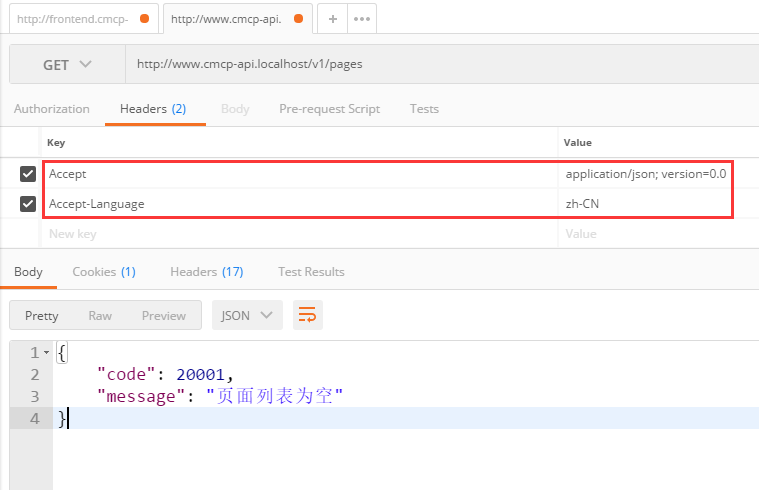Show the response Cookies tab
The image size is (759, 490).
pyautogui.click(x=104, y=271)
